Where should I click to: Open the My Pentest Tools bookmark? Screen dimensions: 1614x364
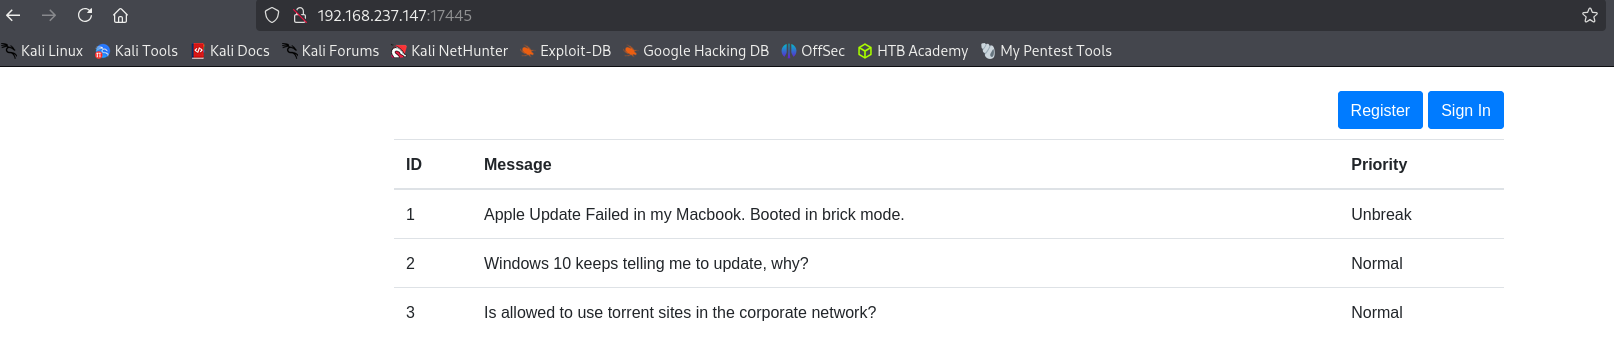click(1046, 51)
